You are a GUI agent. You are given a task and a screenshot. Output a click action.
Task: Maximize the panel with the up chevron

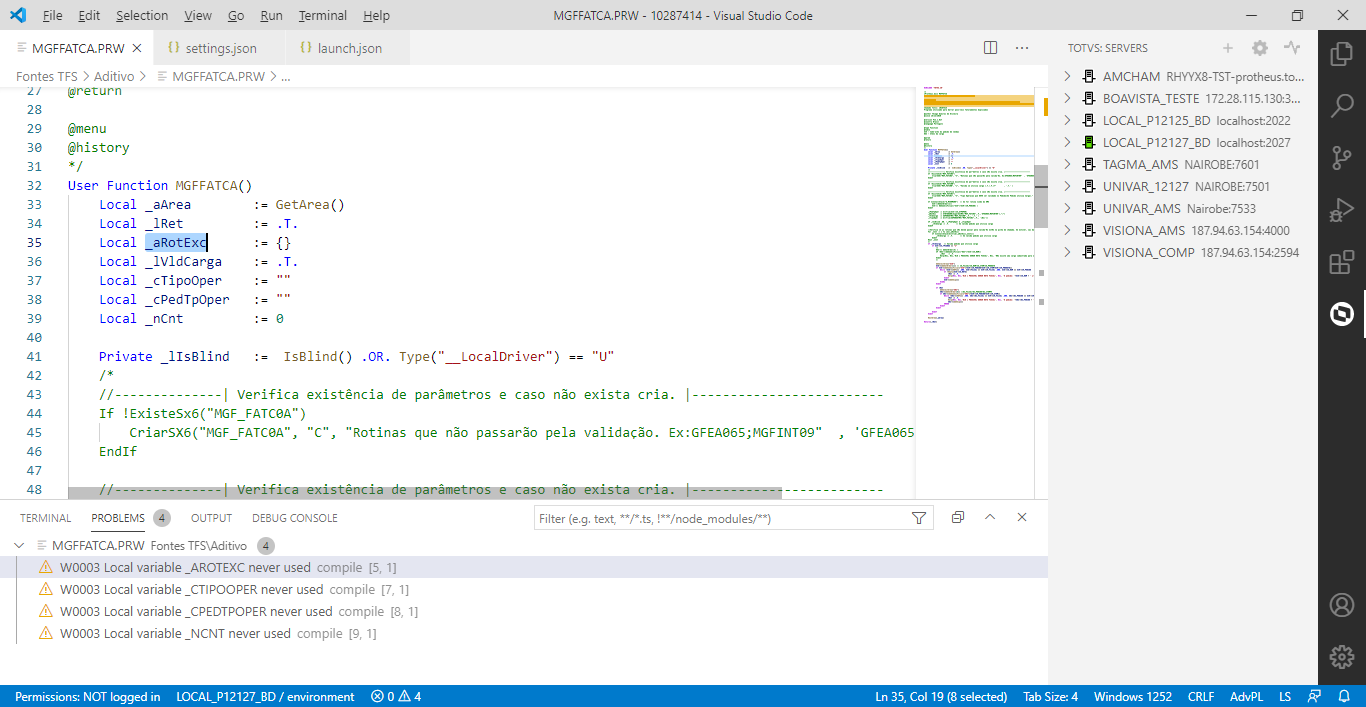(990, 518)
